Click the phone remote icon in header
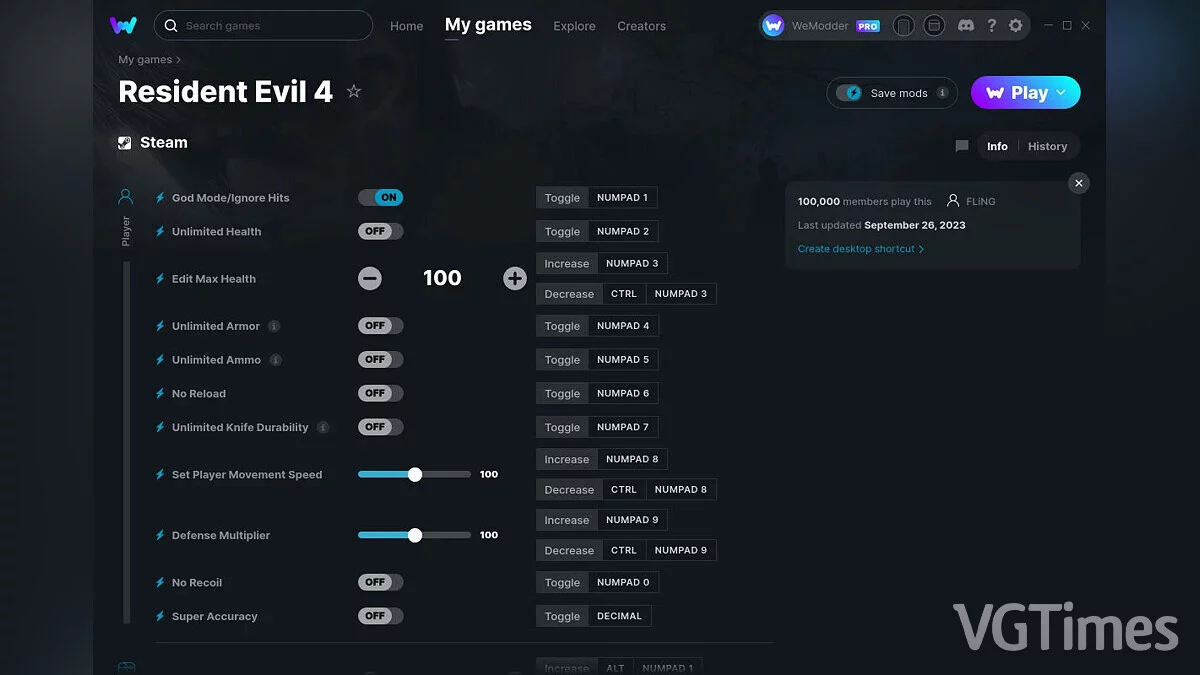 tap(904, 25)
